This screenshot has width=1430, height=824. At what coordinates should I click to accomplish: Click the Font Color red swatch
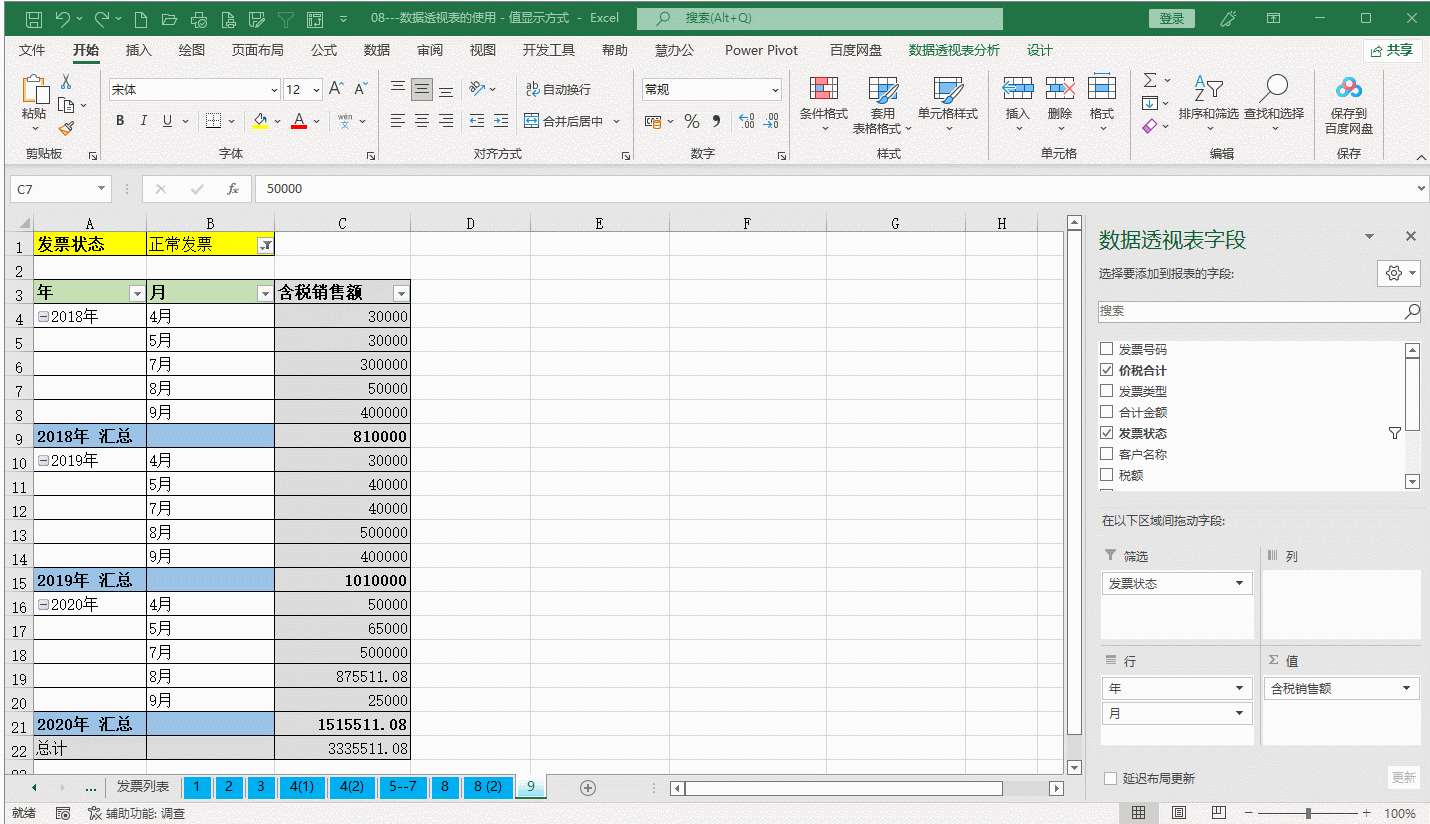(299, 121)
